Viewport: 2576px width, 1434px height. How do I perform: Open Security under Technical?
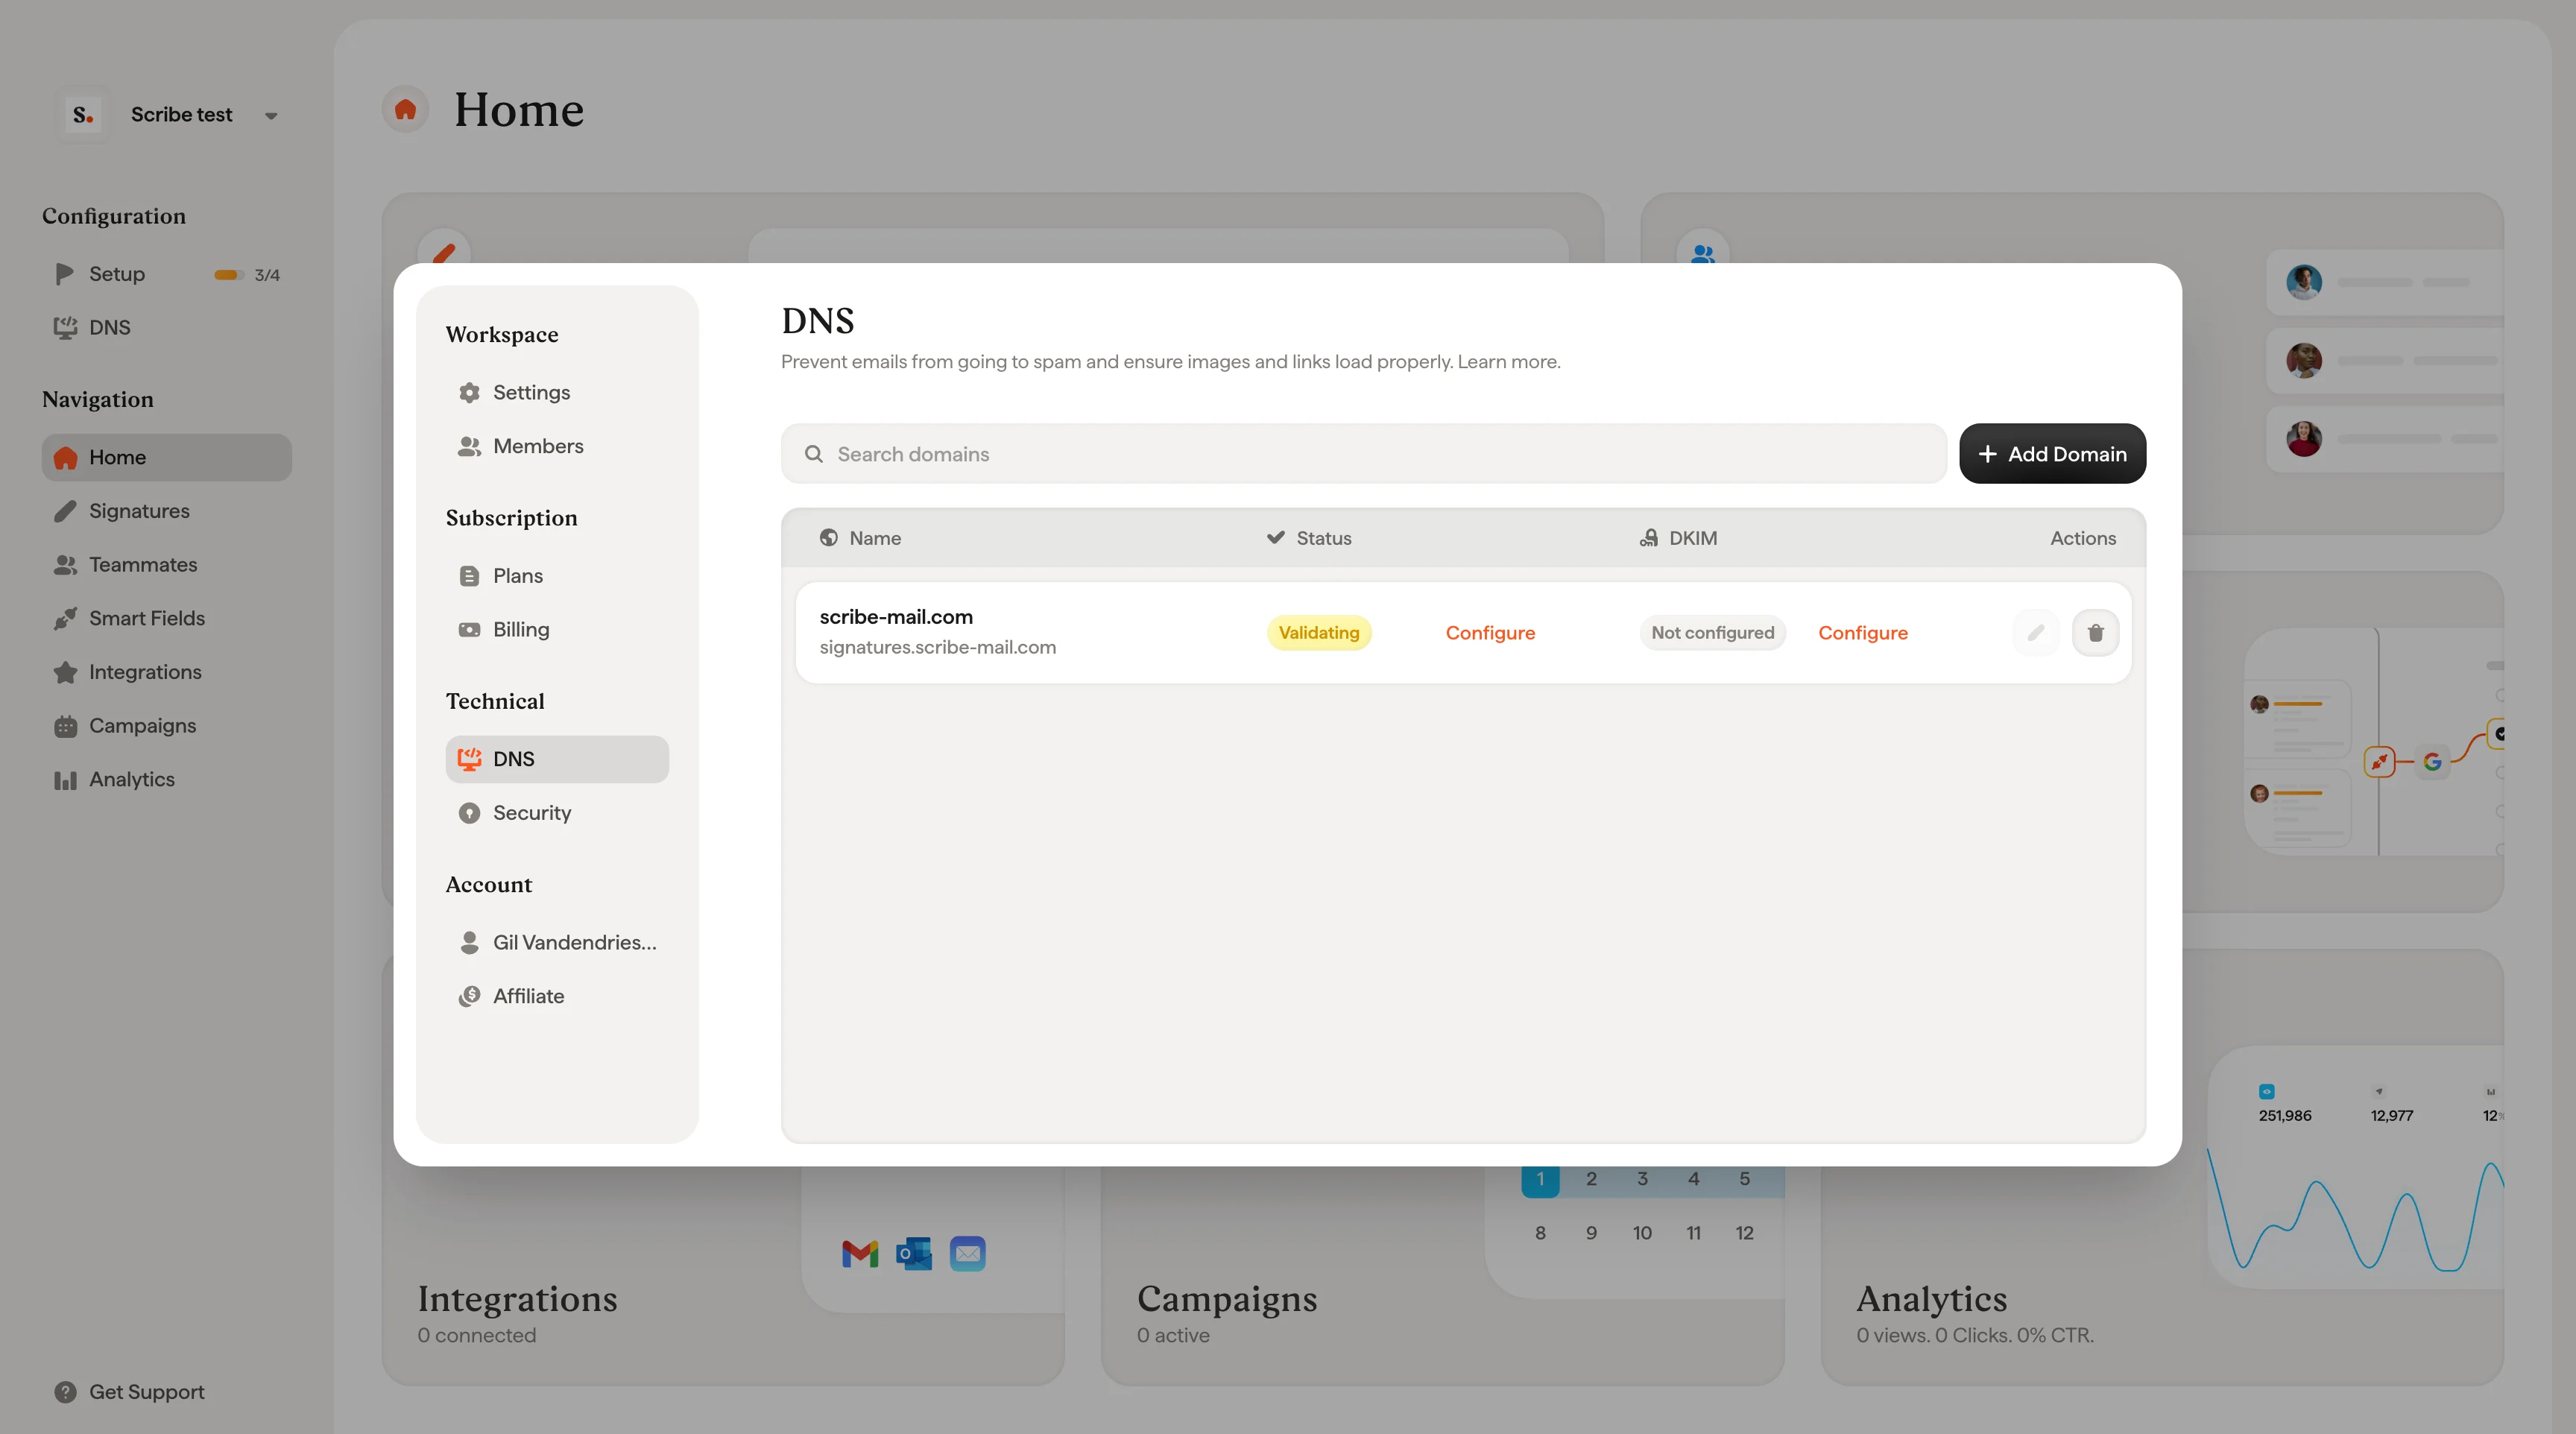(x=557, y=813)
